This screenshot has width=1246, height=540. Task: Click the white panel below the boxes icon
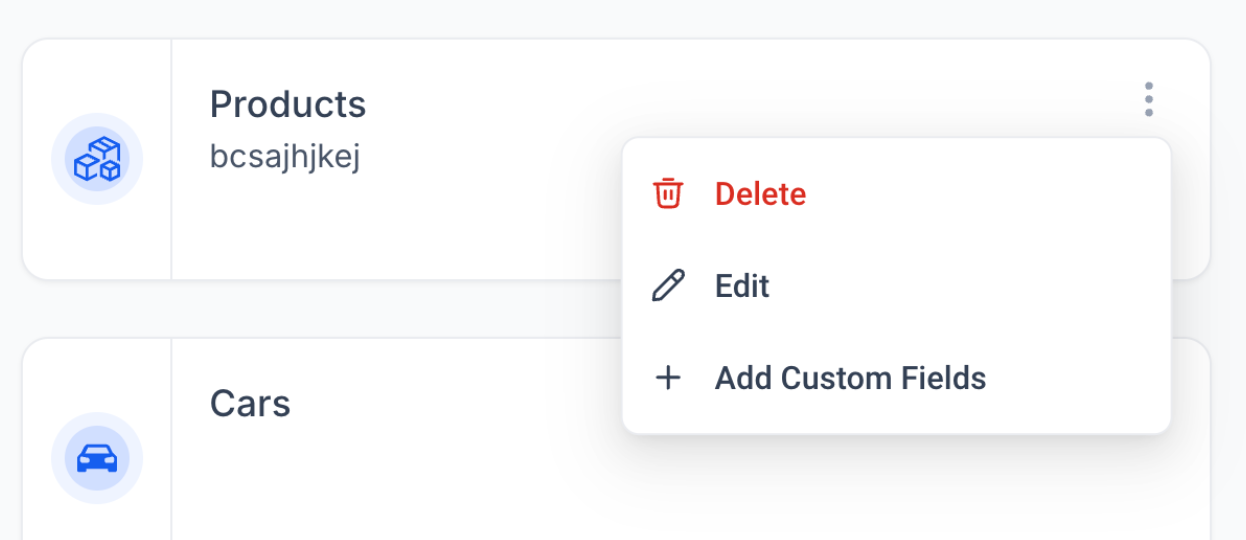97,245
